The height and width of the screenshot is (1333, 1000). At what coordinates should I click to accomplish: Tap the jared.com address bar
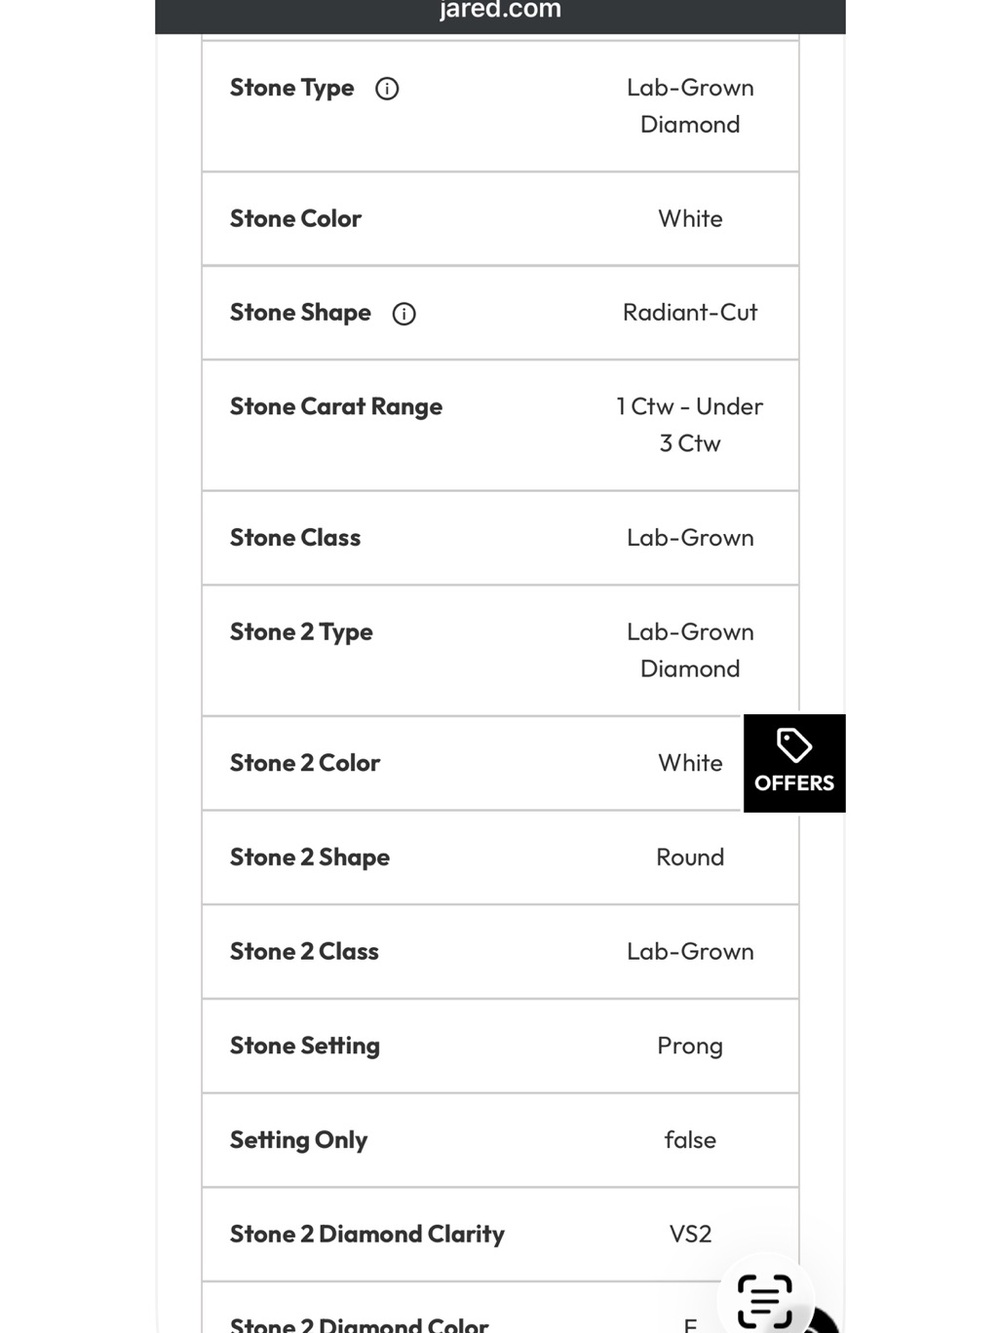click(500, 12)
